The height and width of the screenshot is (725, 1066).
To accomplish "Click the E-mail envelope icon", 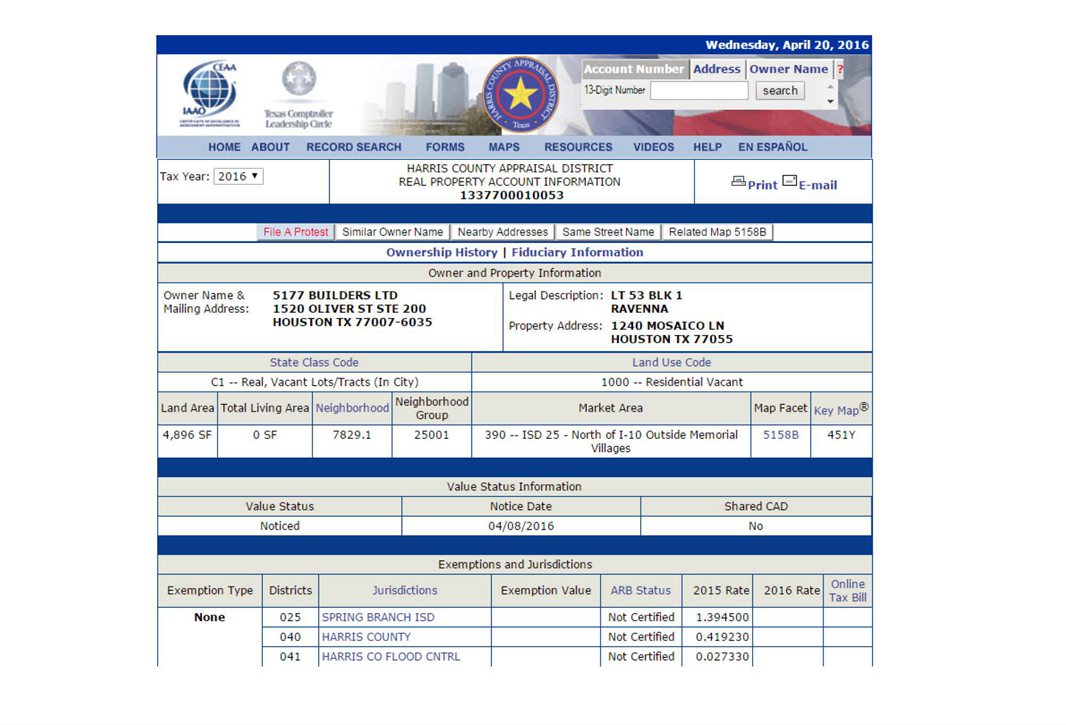I will [x=789, y=182].
